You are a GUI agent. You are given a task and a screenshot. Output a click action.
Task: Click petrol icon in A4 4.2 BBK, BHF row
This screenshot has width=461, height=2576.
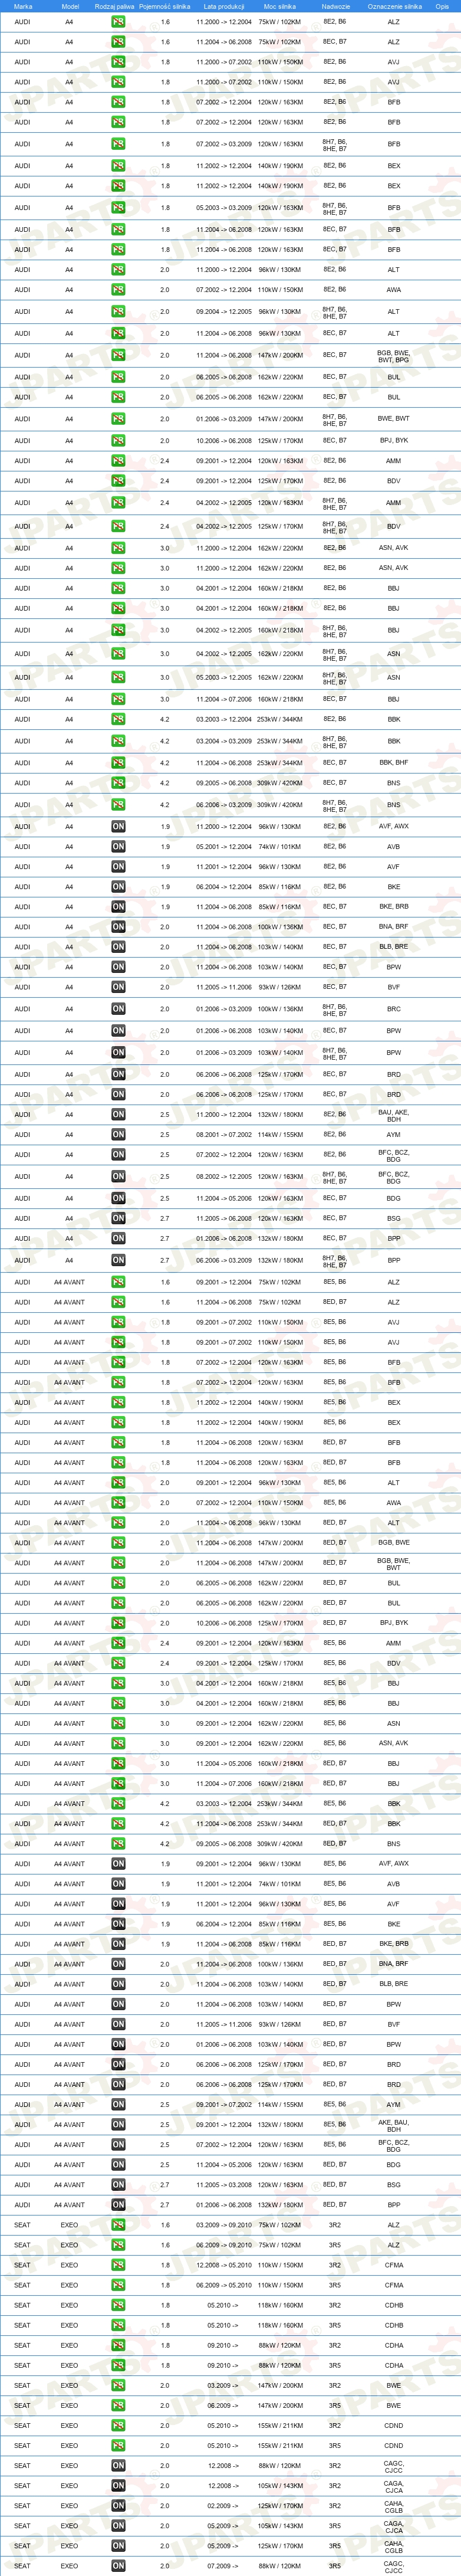coord(118,763)
